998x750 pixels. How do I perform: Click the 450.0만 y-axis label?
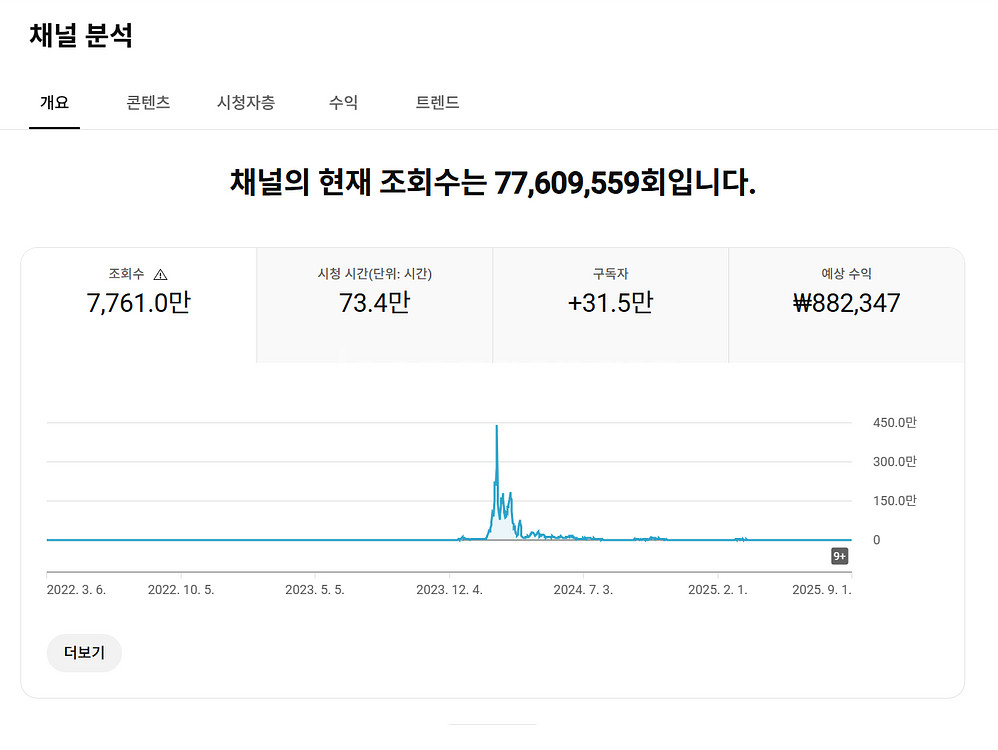pos(895,423)
